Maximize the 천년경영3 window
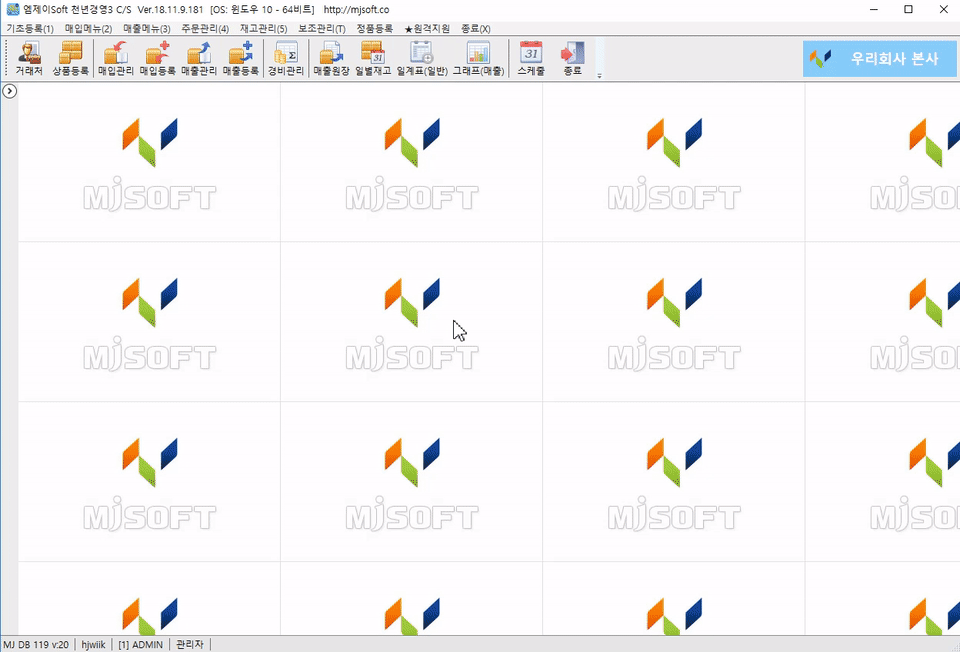 tap(909, 9)
